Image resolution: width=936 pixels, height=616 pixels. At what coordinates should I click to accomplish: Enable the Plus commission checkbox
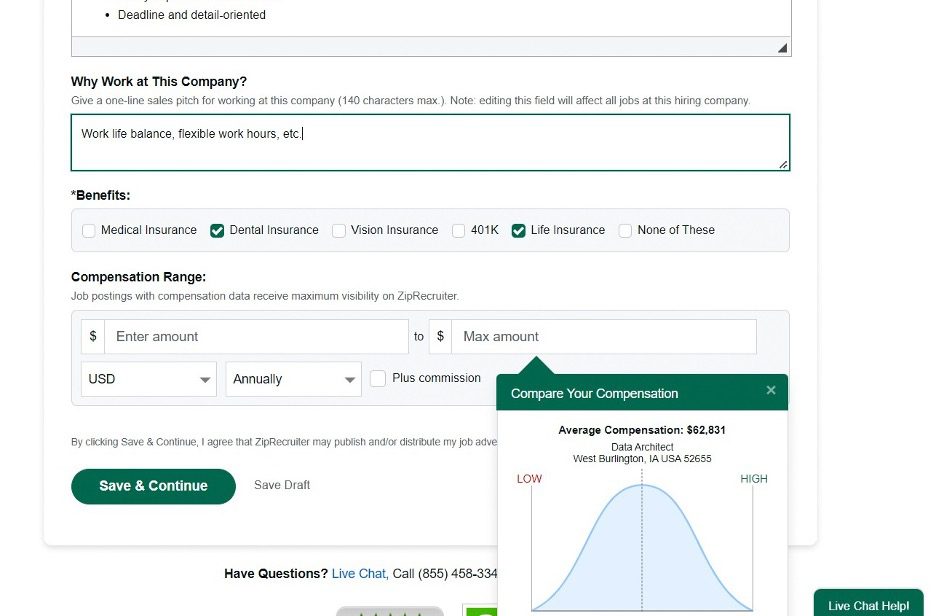[378, 379]
